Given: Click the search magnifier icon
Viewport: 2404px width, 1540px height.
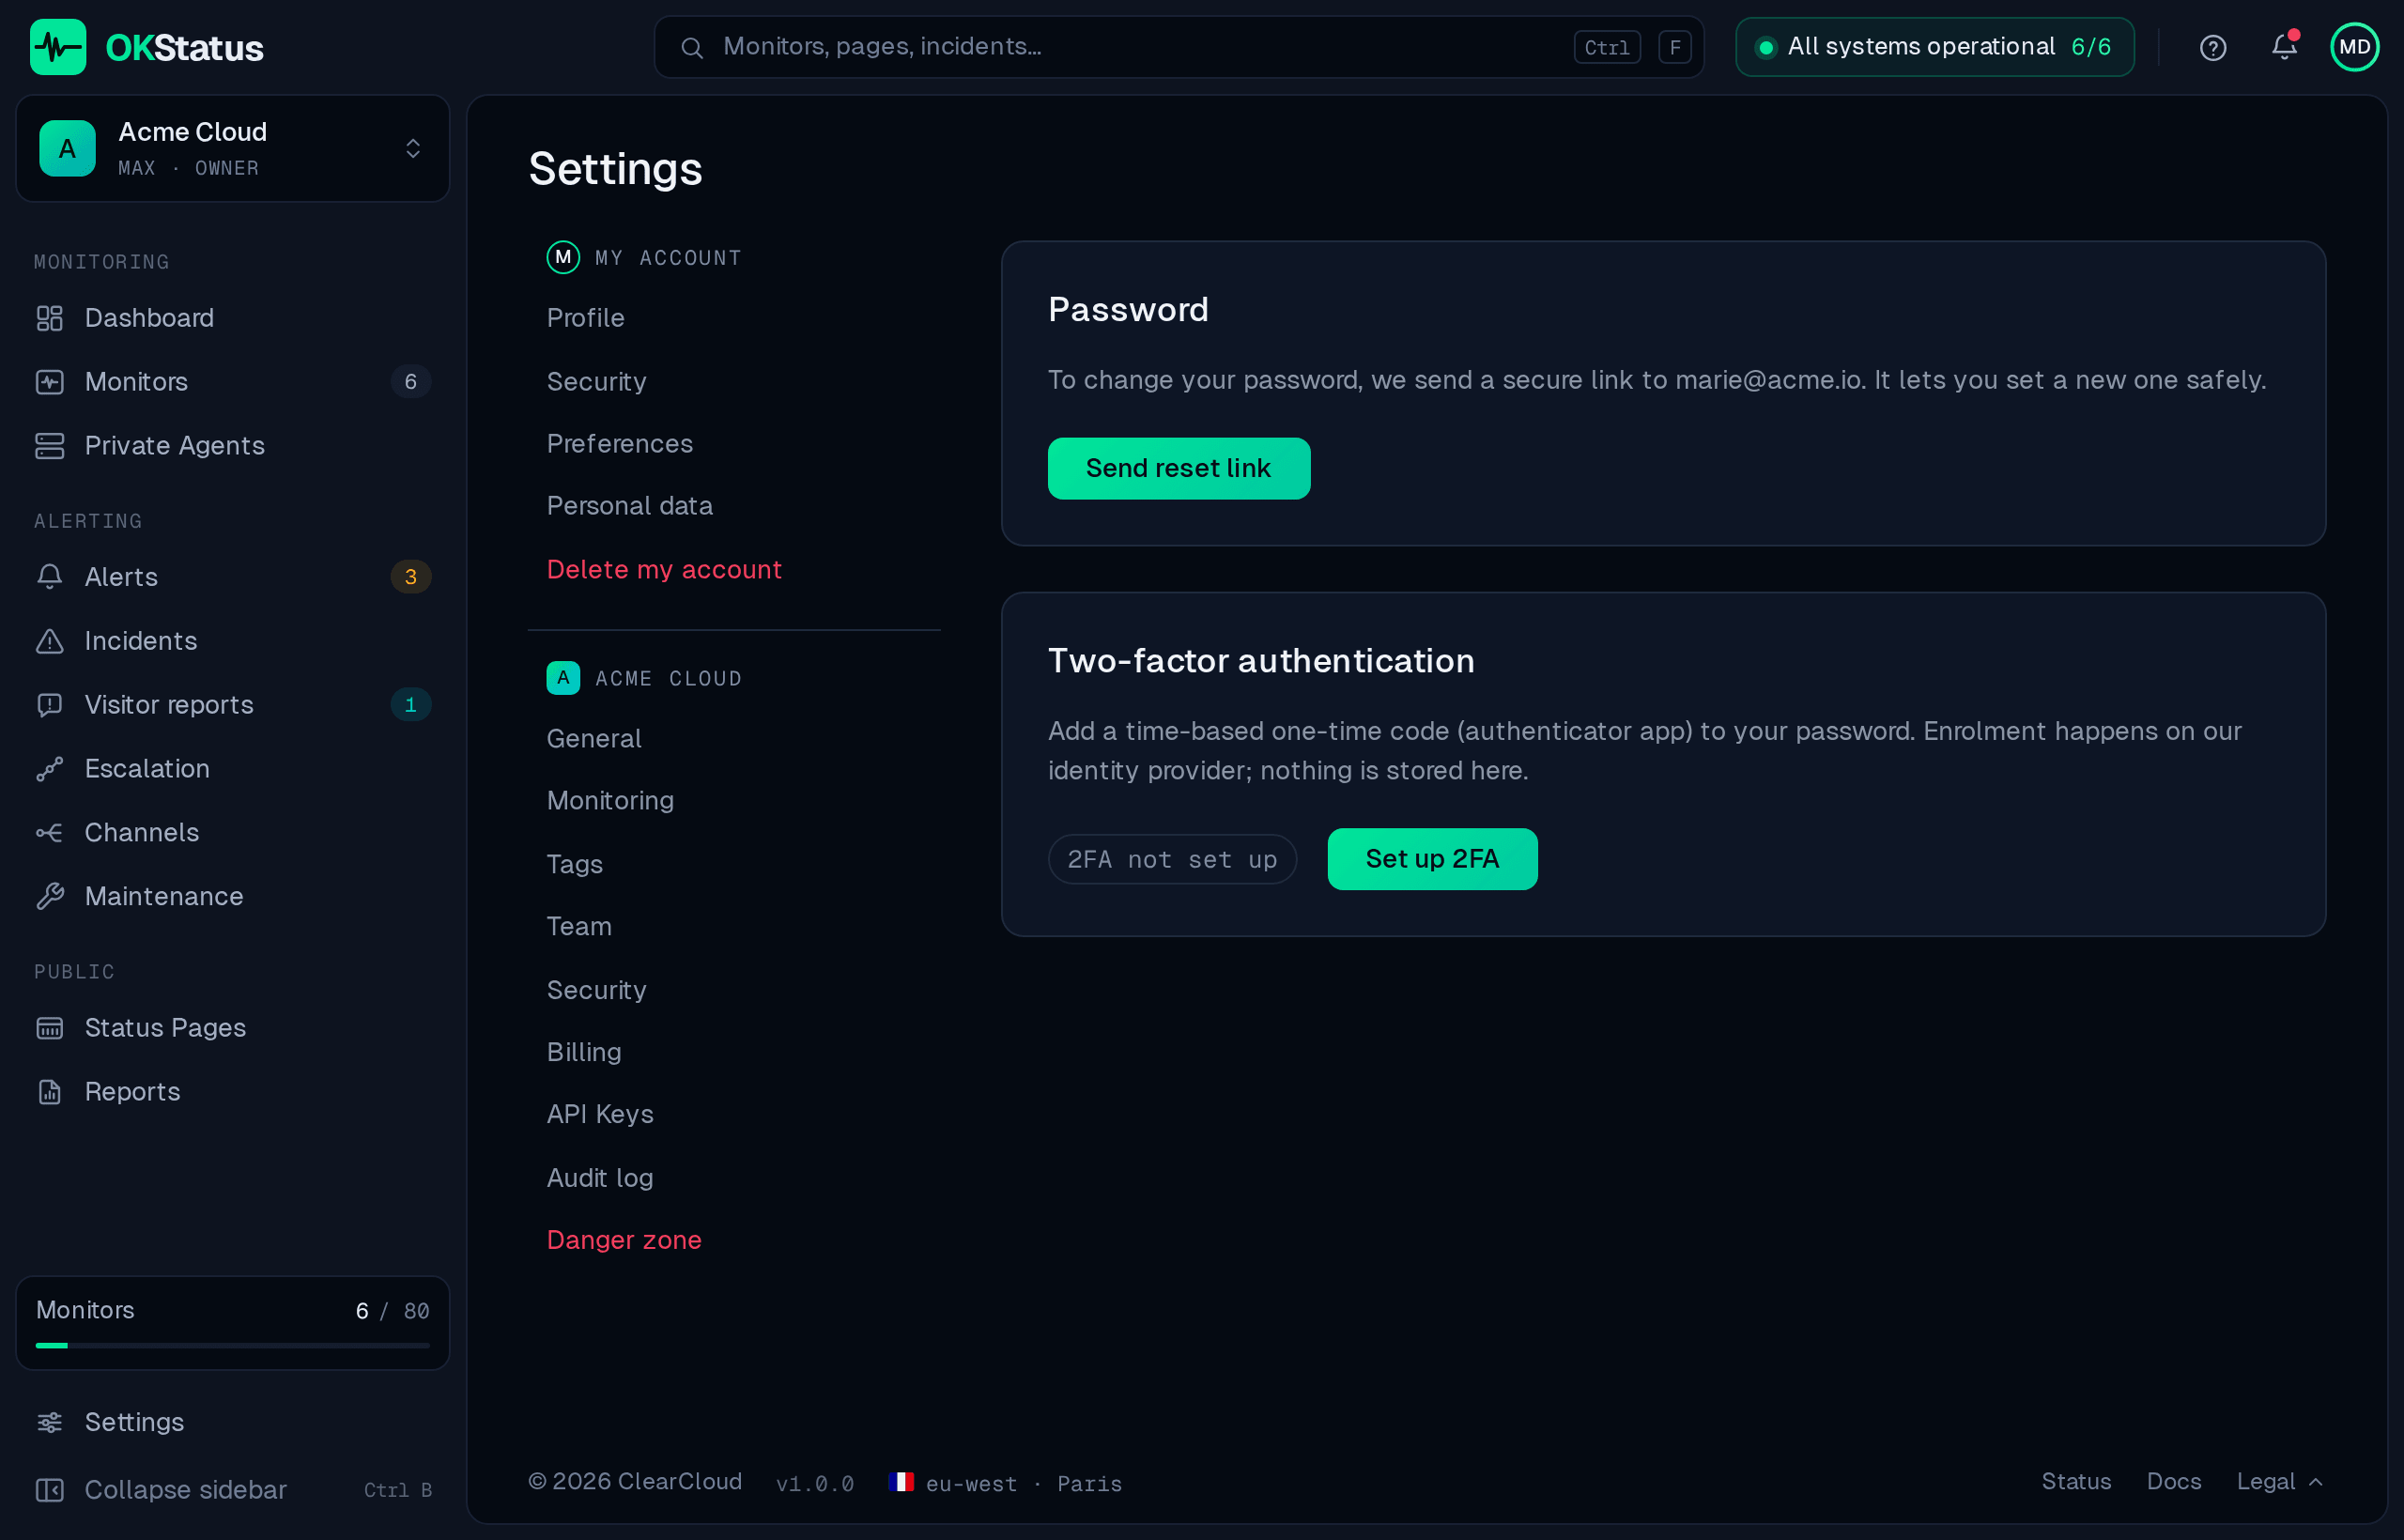Looking at the screenshot, I should tap(691, 47).
